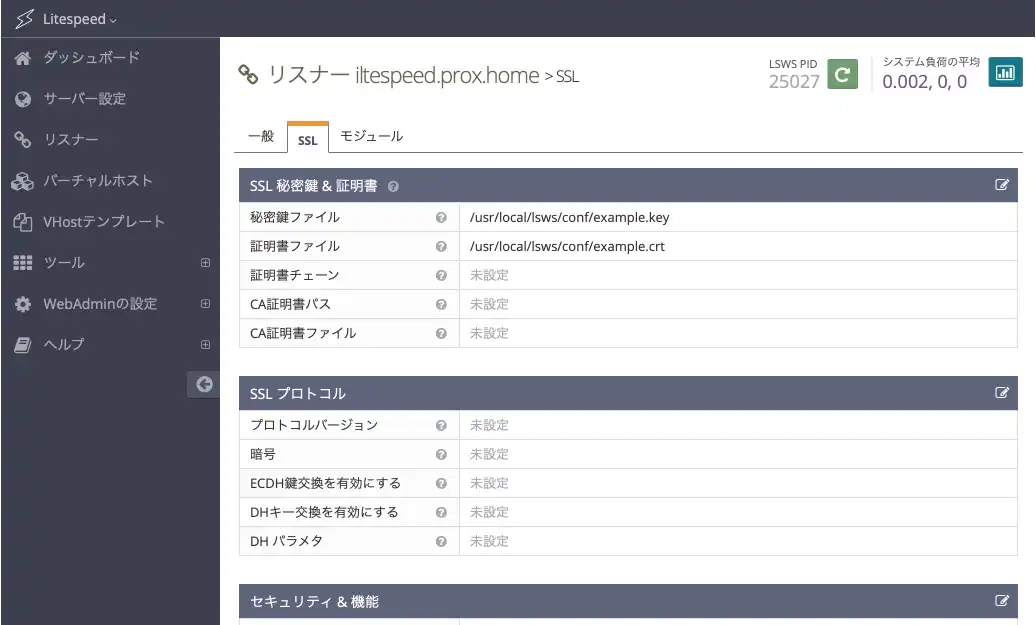The height and width of the screenshot is (625, 1036).
Task: Click the LSWS PID value 25027
Action: [x=794, y=82]
